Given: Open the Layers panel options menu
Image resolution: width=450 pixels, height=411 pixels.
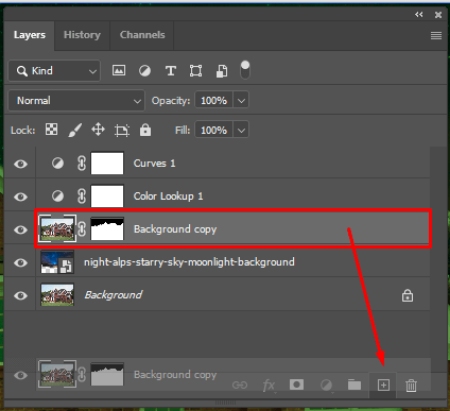Looking at the screenshot, I should tap(436, 35).
